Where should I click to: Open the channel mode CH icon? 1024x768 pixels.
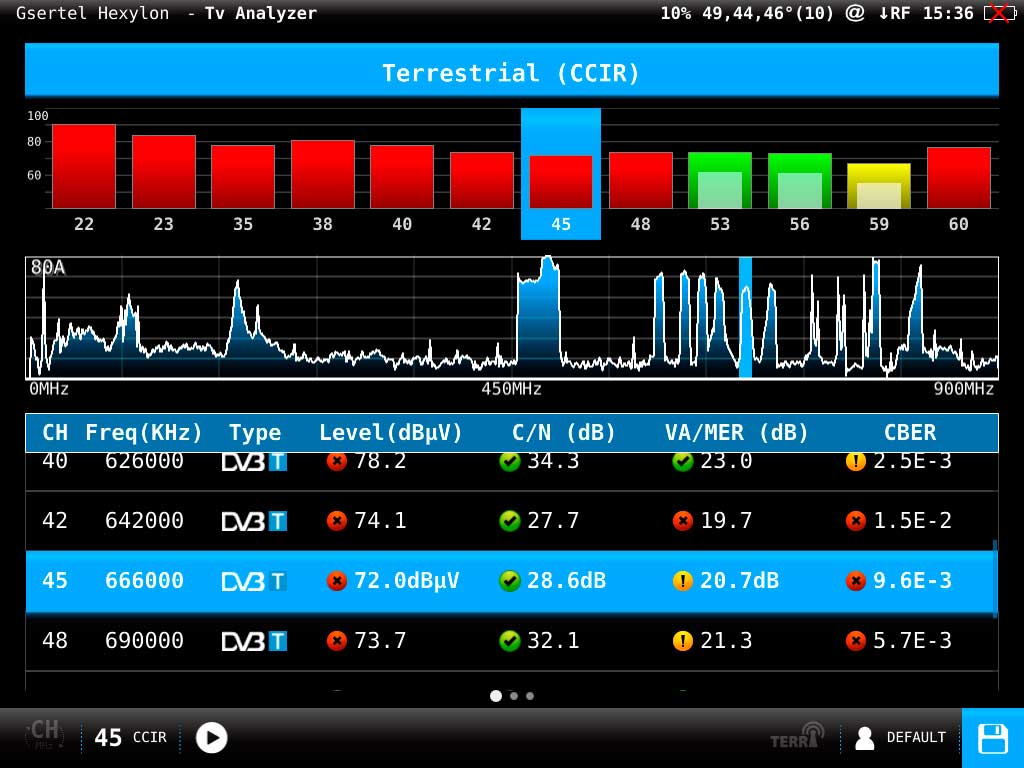[x=44, y=736]
